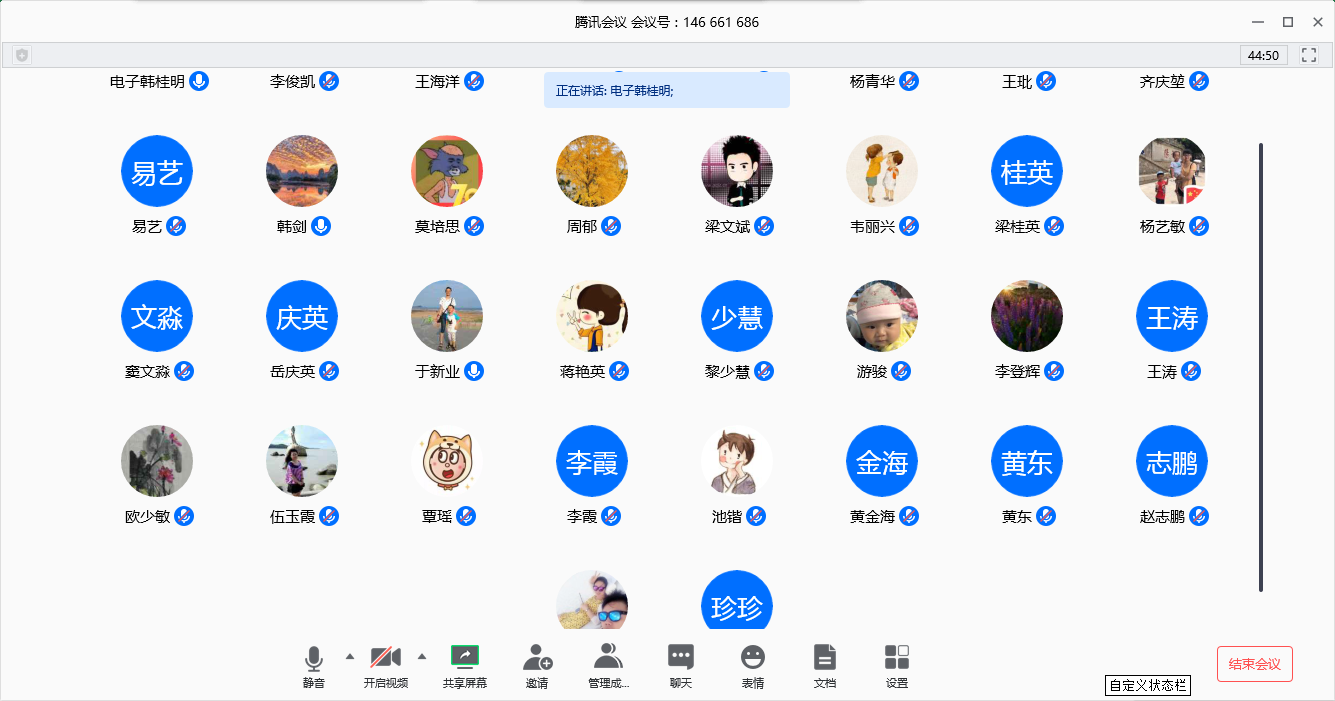Click the Share Screen (共享屏幕) icon

click(465, 658)
